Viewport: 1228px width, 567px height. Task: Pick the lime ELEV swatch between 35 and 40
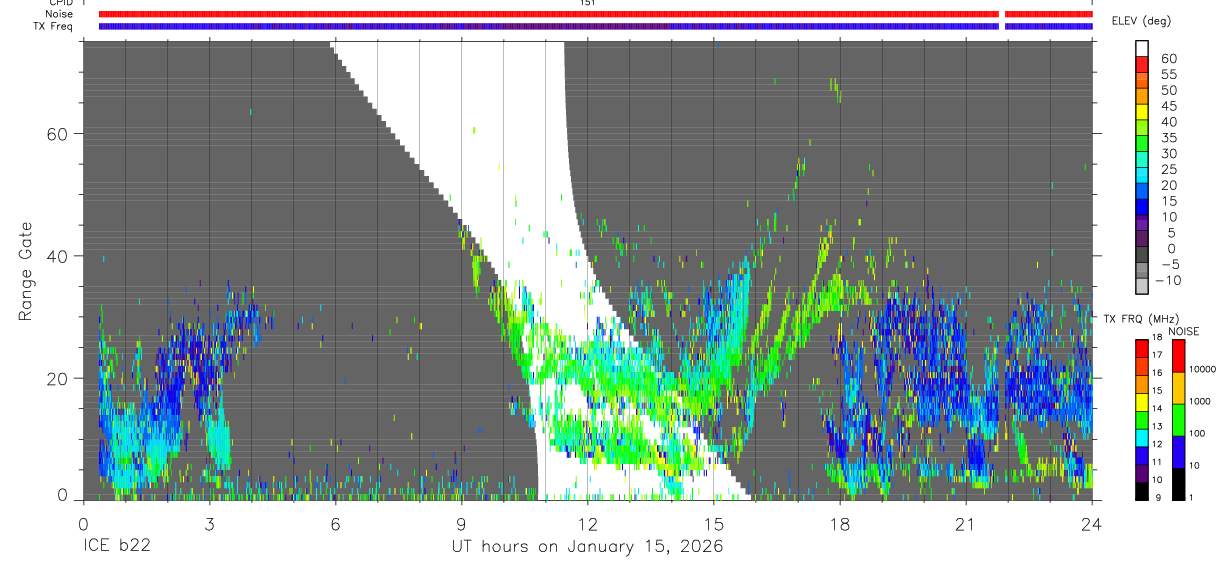point(1142,129)
